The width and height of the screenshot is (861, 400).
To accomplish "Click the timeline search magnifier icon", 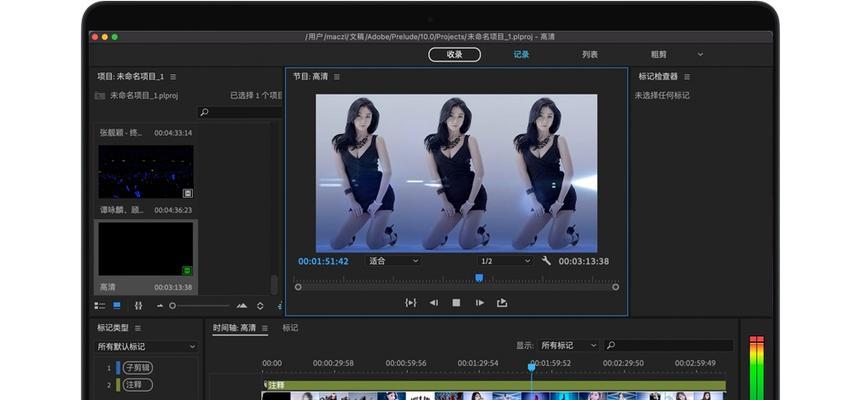I will [611, 346].
